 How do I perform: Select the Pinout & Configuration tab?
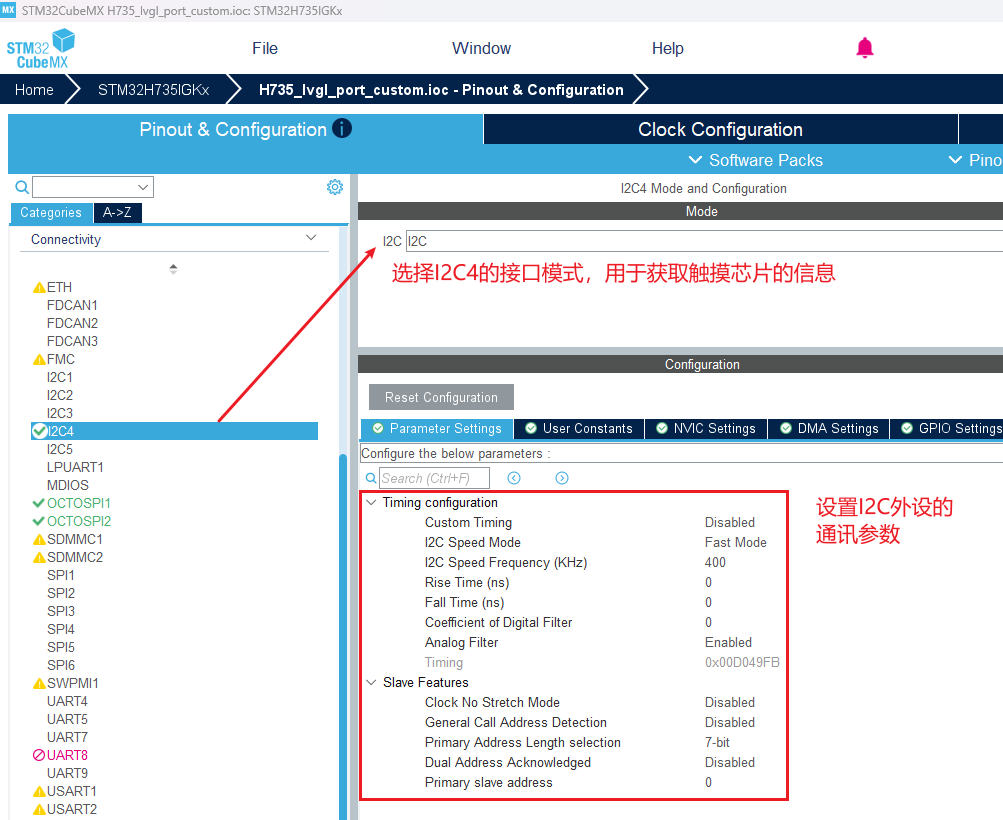[x=245, y=129]
